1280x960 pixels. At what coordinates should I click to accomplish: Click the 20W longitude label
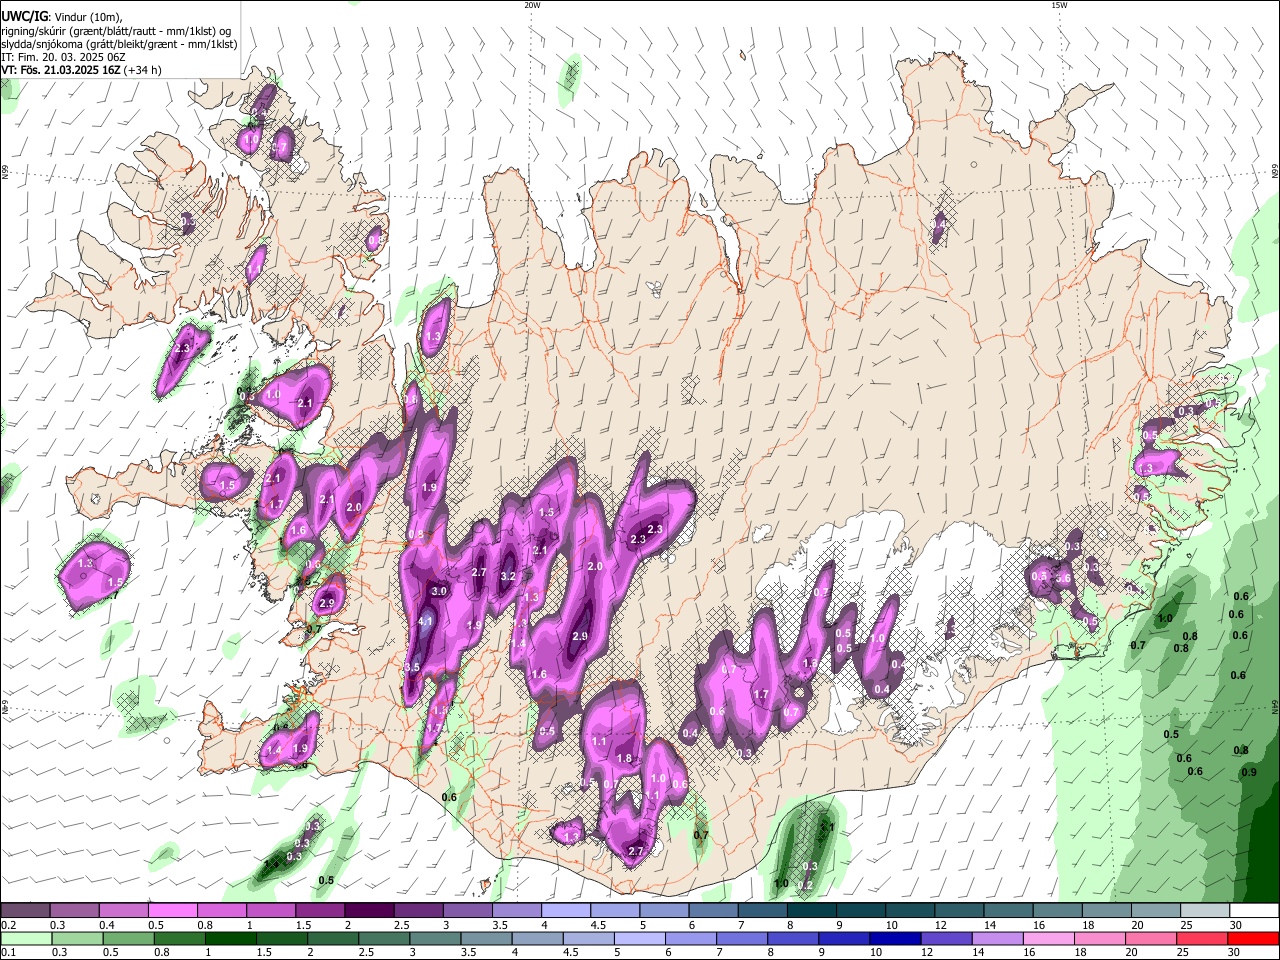tap(532, 5)
